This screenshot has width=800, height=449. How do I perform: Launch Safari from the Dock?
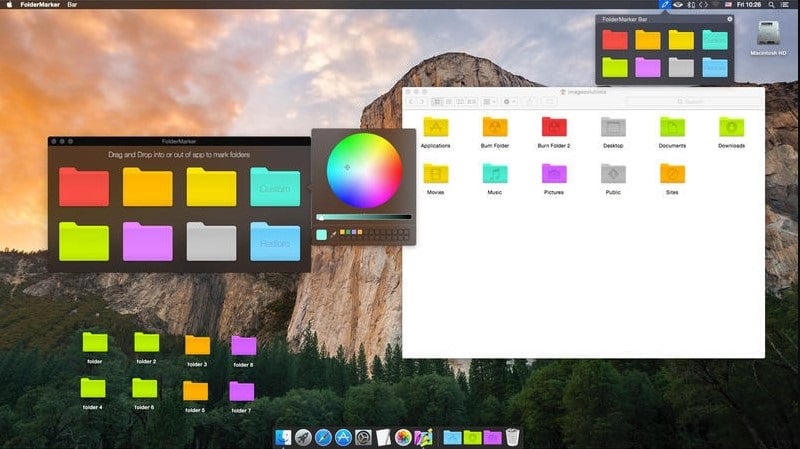click(323, 437)
